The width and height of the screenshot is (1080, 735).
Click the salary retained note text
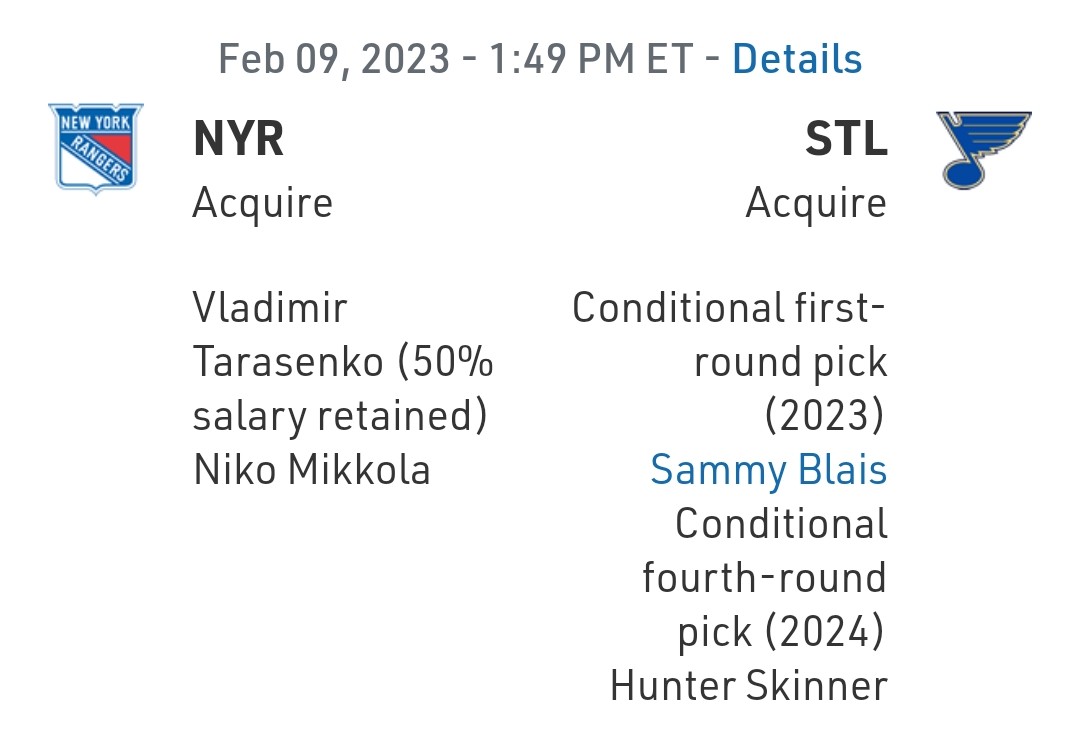click(340, 416)
